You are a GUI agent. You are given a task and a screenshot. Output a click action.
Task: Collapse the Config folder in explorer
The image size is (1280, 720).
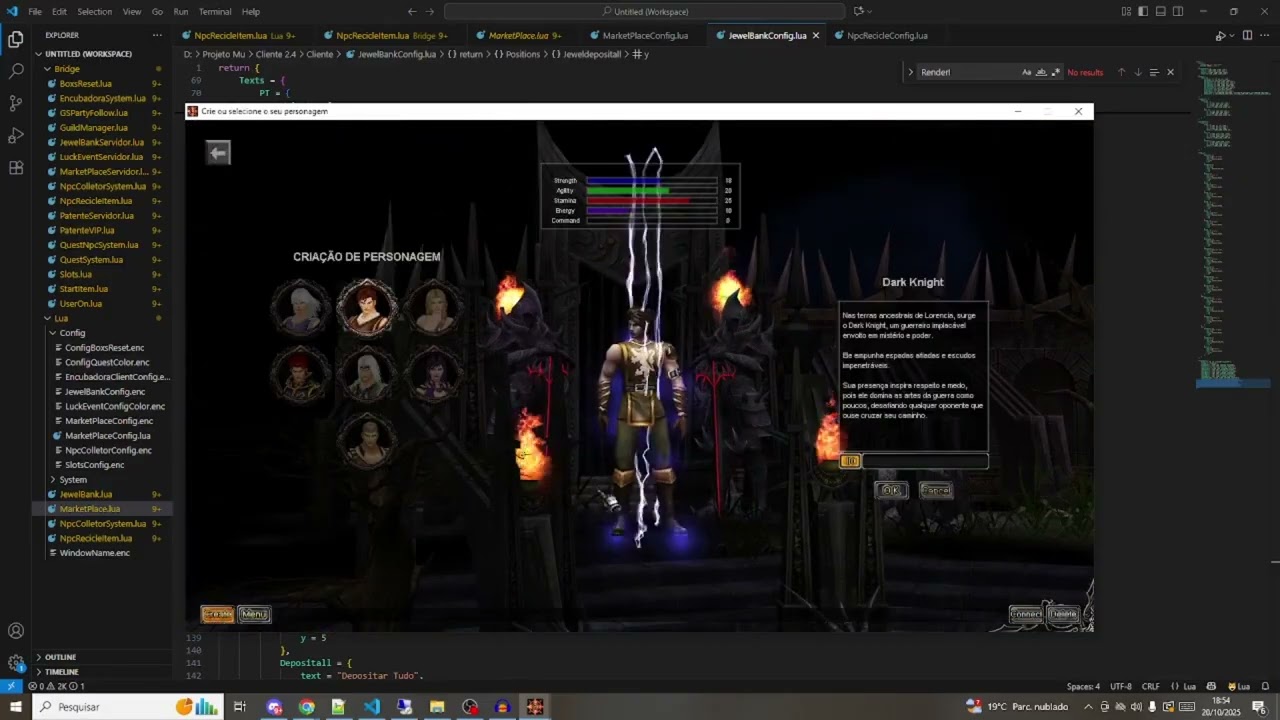click(72, 333)
